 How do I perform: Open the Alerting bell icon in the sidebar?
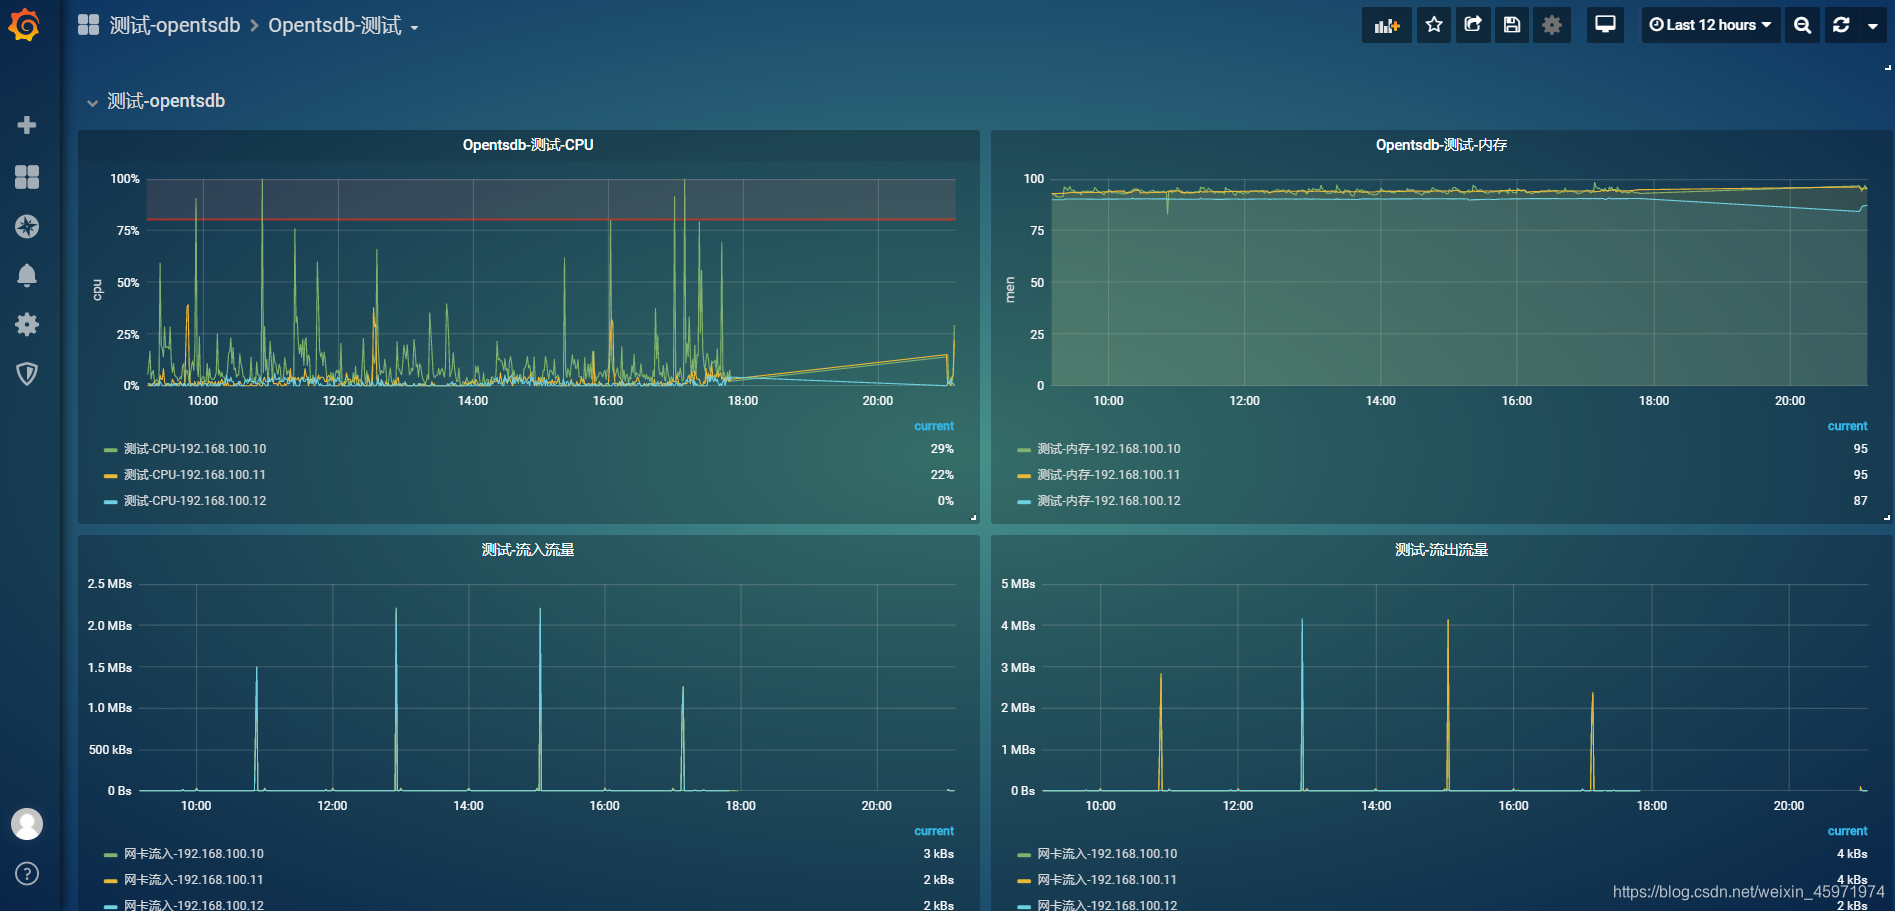tap(27, 275)
